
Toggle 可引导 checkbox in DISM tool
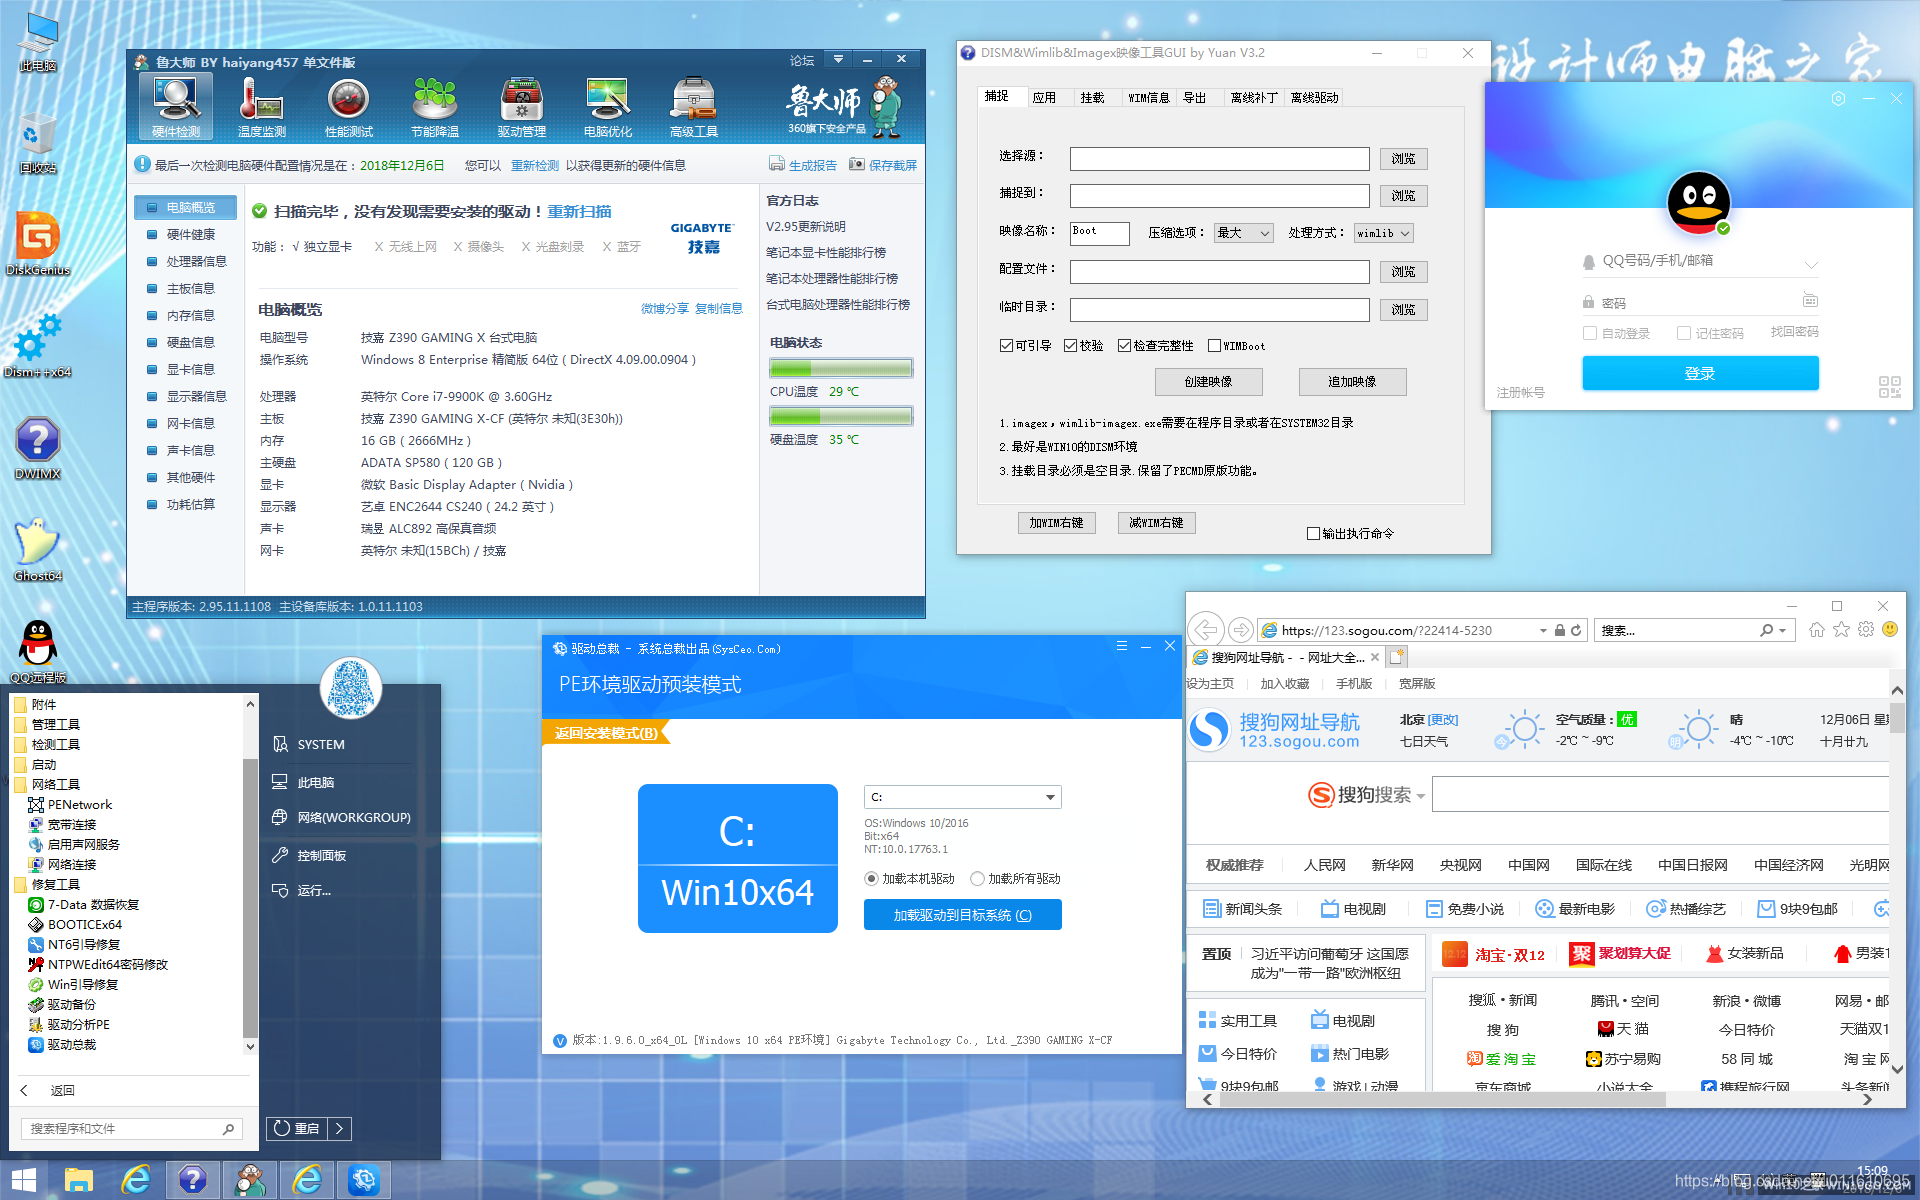click(x=1006, y=346)
